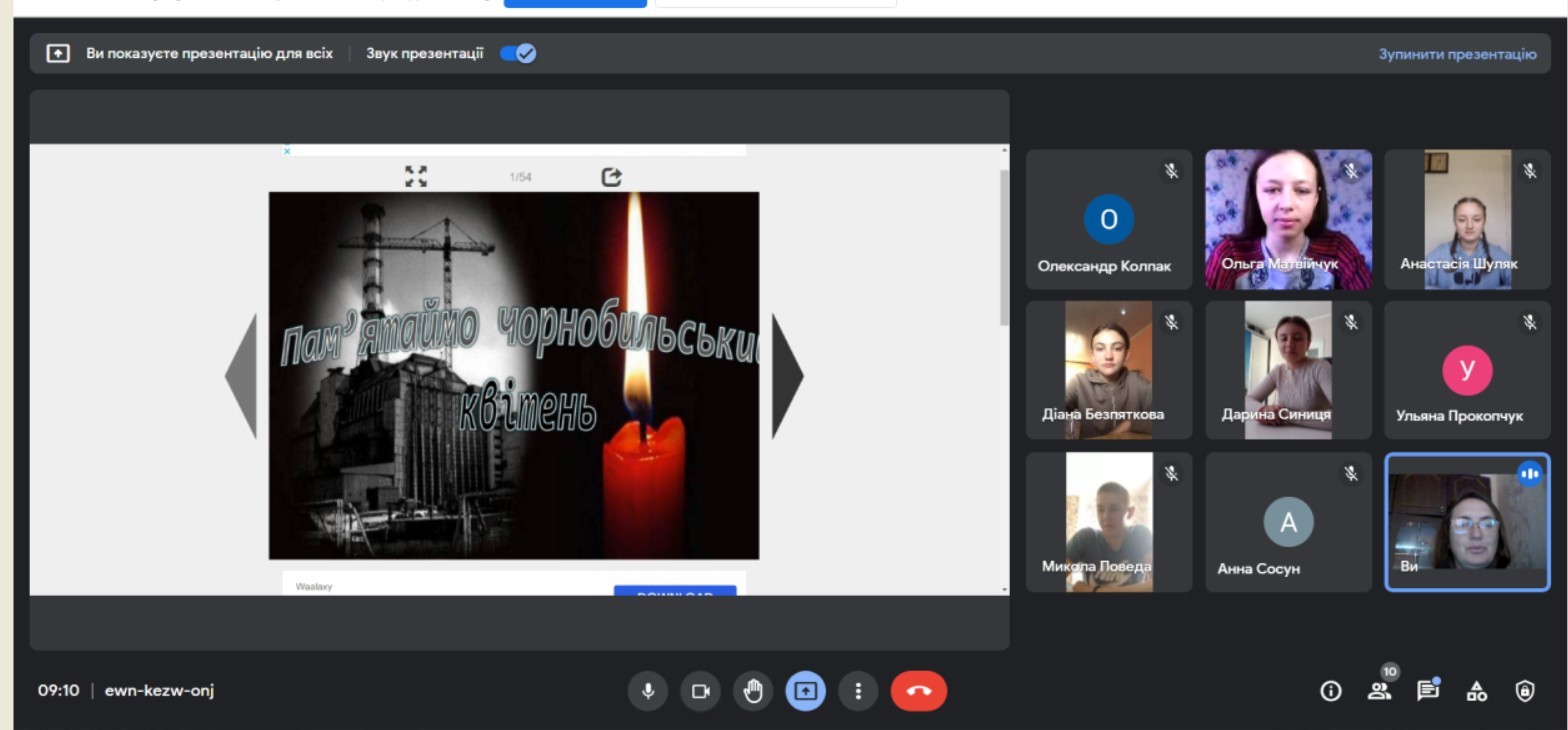Close the ad banner with X
Image resolution: width=1568 pixels, height=730 pixels.
tap(287, 151)
